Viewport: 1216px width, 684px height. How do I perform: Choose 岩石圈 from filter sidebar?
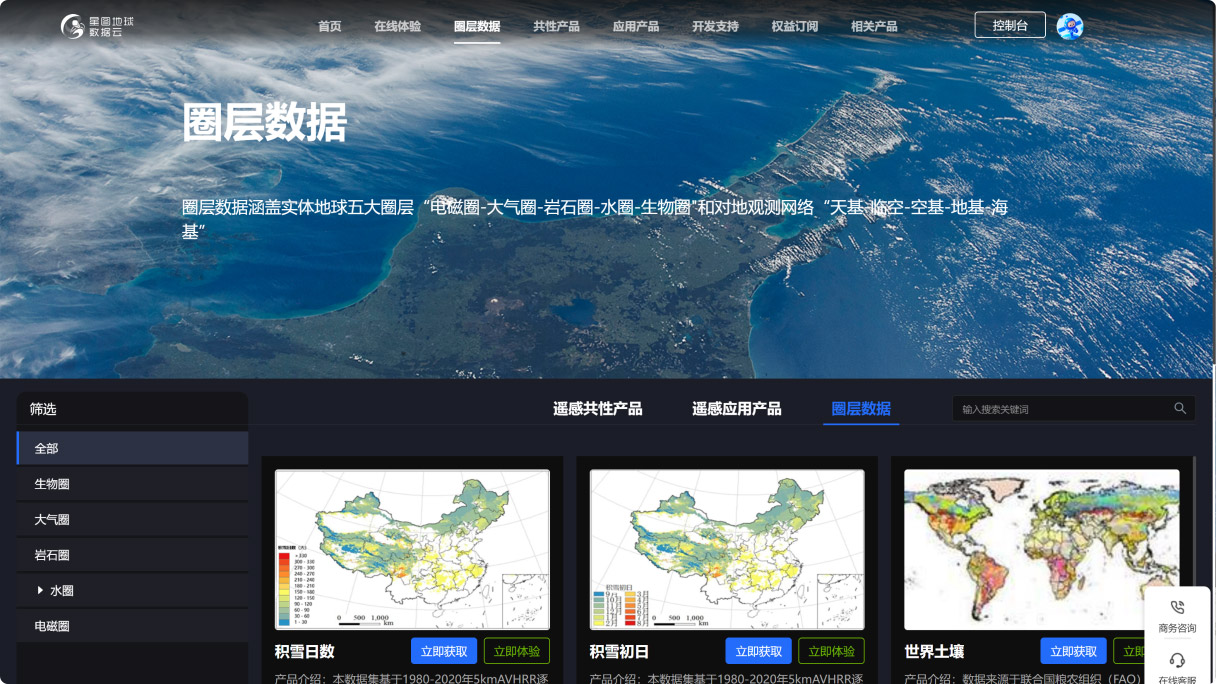click(x=52, y=555)
